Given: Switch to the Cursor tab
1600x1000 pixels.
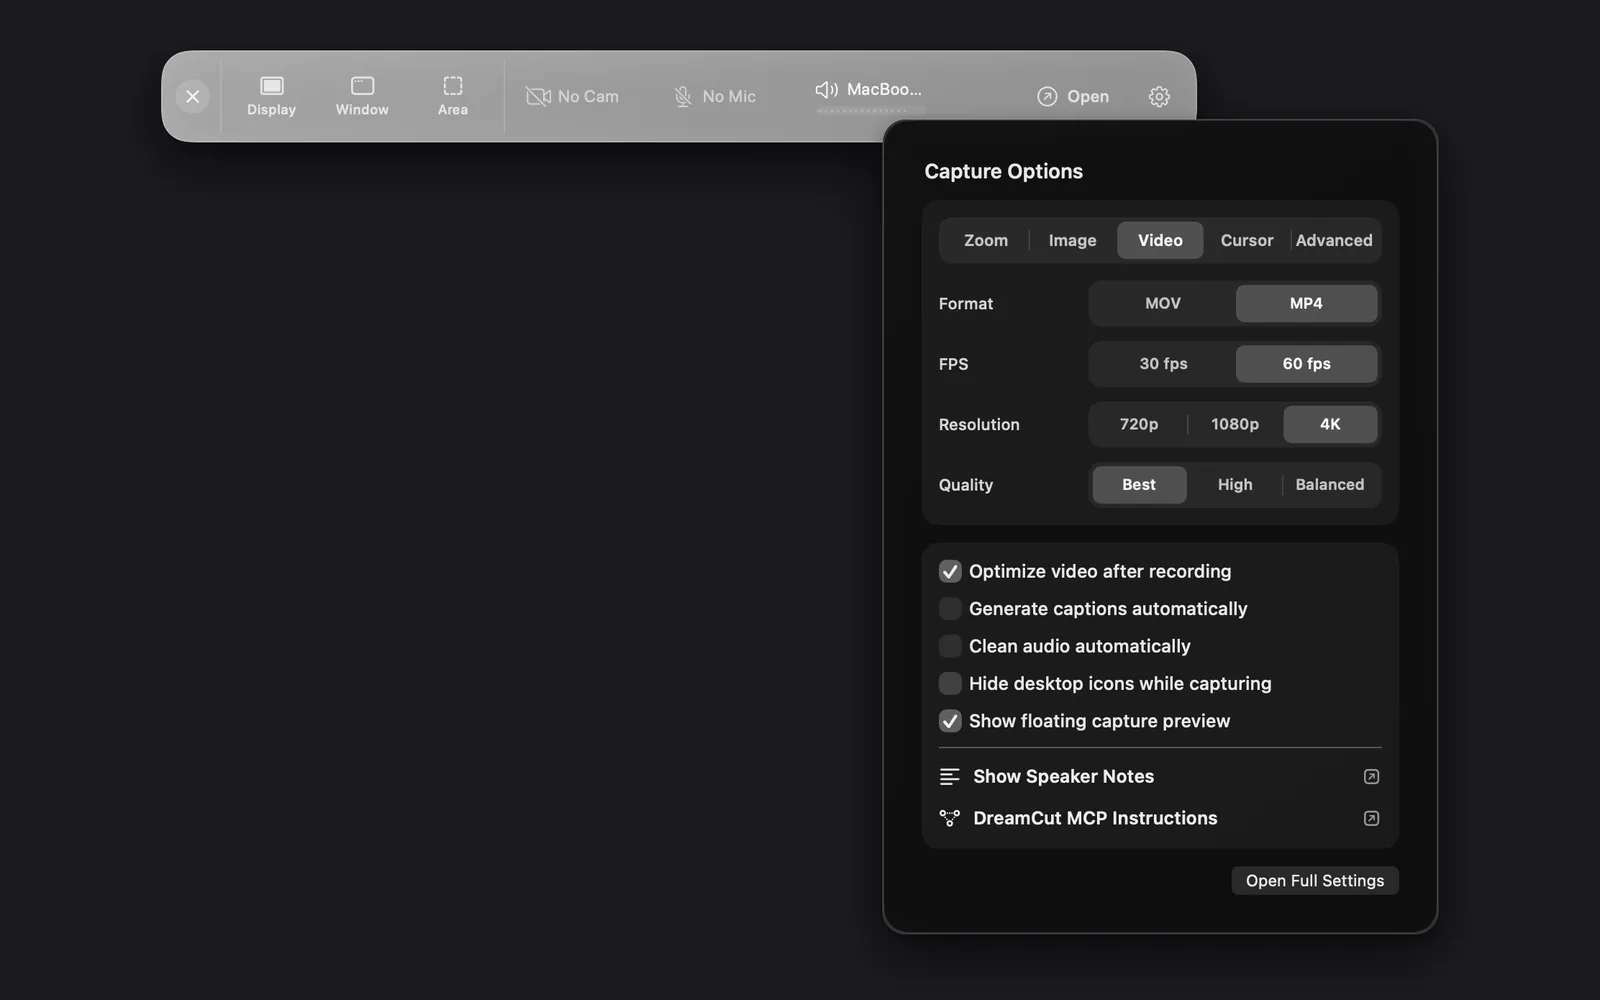Looking at the screenshot, I should (1246, 240).
